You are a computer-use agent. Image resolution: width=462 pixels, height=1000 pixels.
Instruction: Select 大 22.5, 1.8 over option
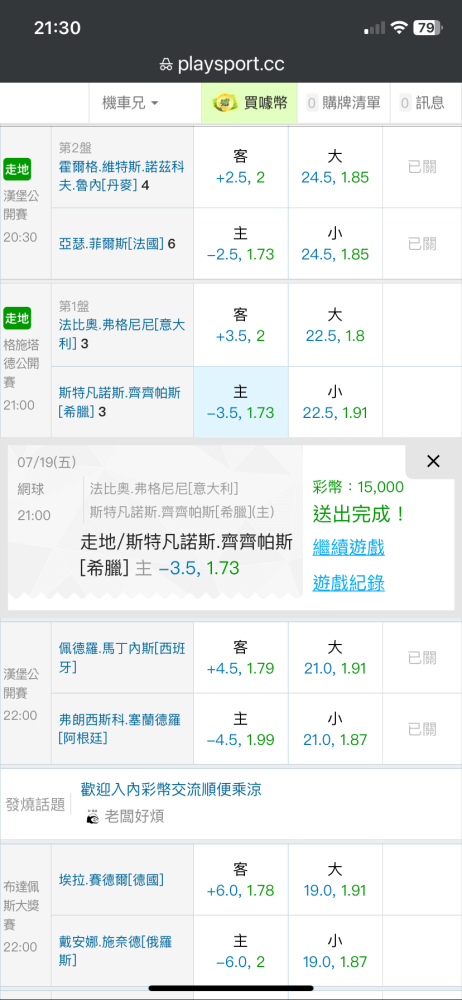[335, 325]
